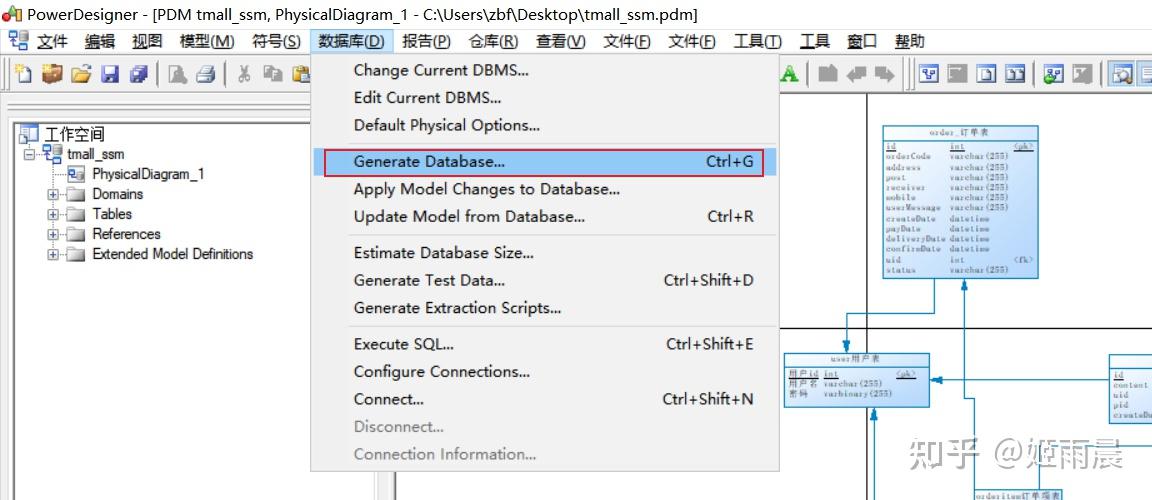Screen dimensions: 1152x500
Task: Open a file with the folder icon
Action: point(81,74)
